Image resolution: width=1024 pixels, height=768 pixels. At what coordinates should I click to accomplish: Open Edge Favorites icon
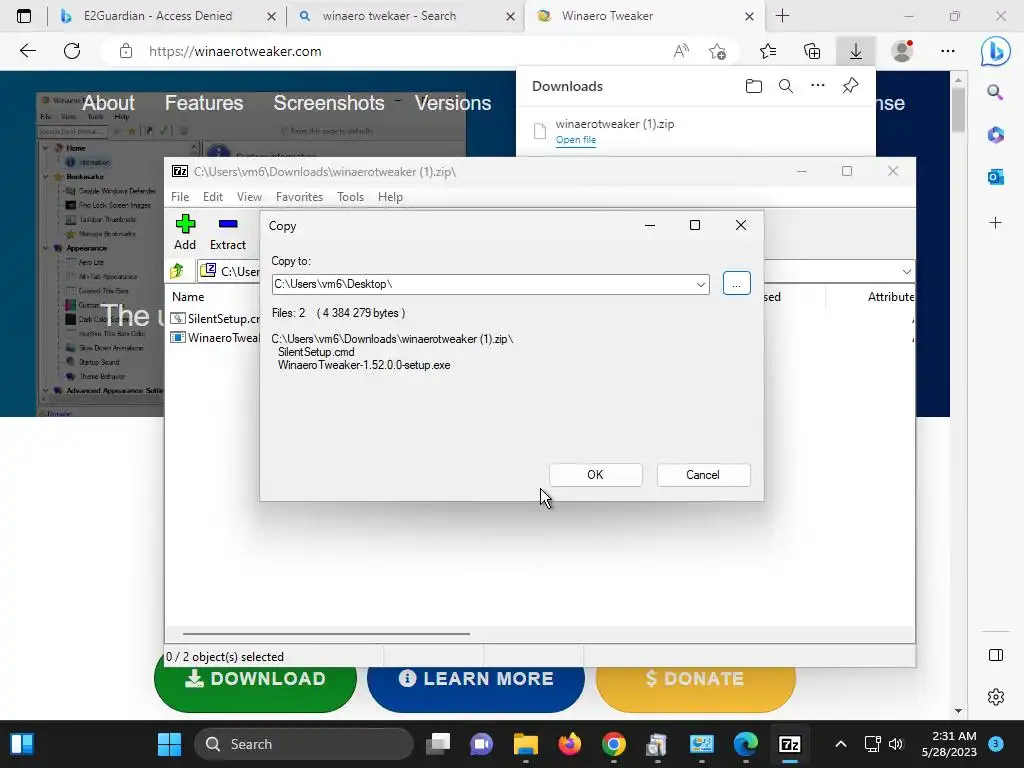pos(768,52)
